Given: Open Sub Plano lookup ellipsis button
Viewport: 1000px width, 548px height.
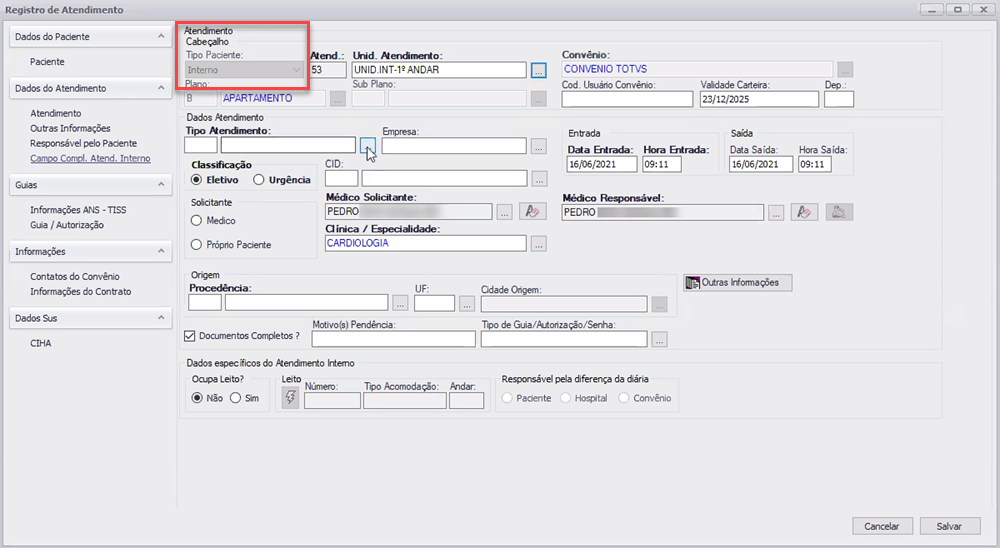Looking at the screenshot, I should point(539,99).
